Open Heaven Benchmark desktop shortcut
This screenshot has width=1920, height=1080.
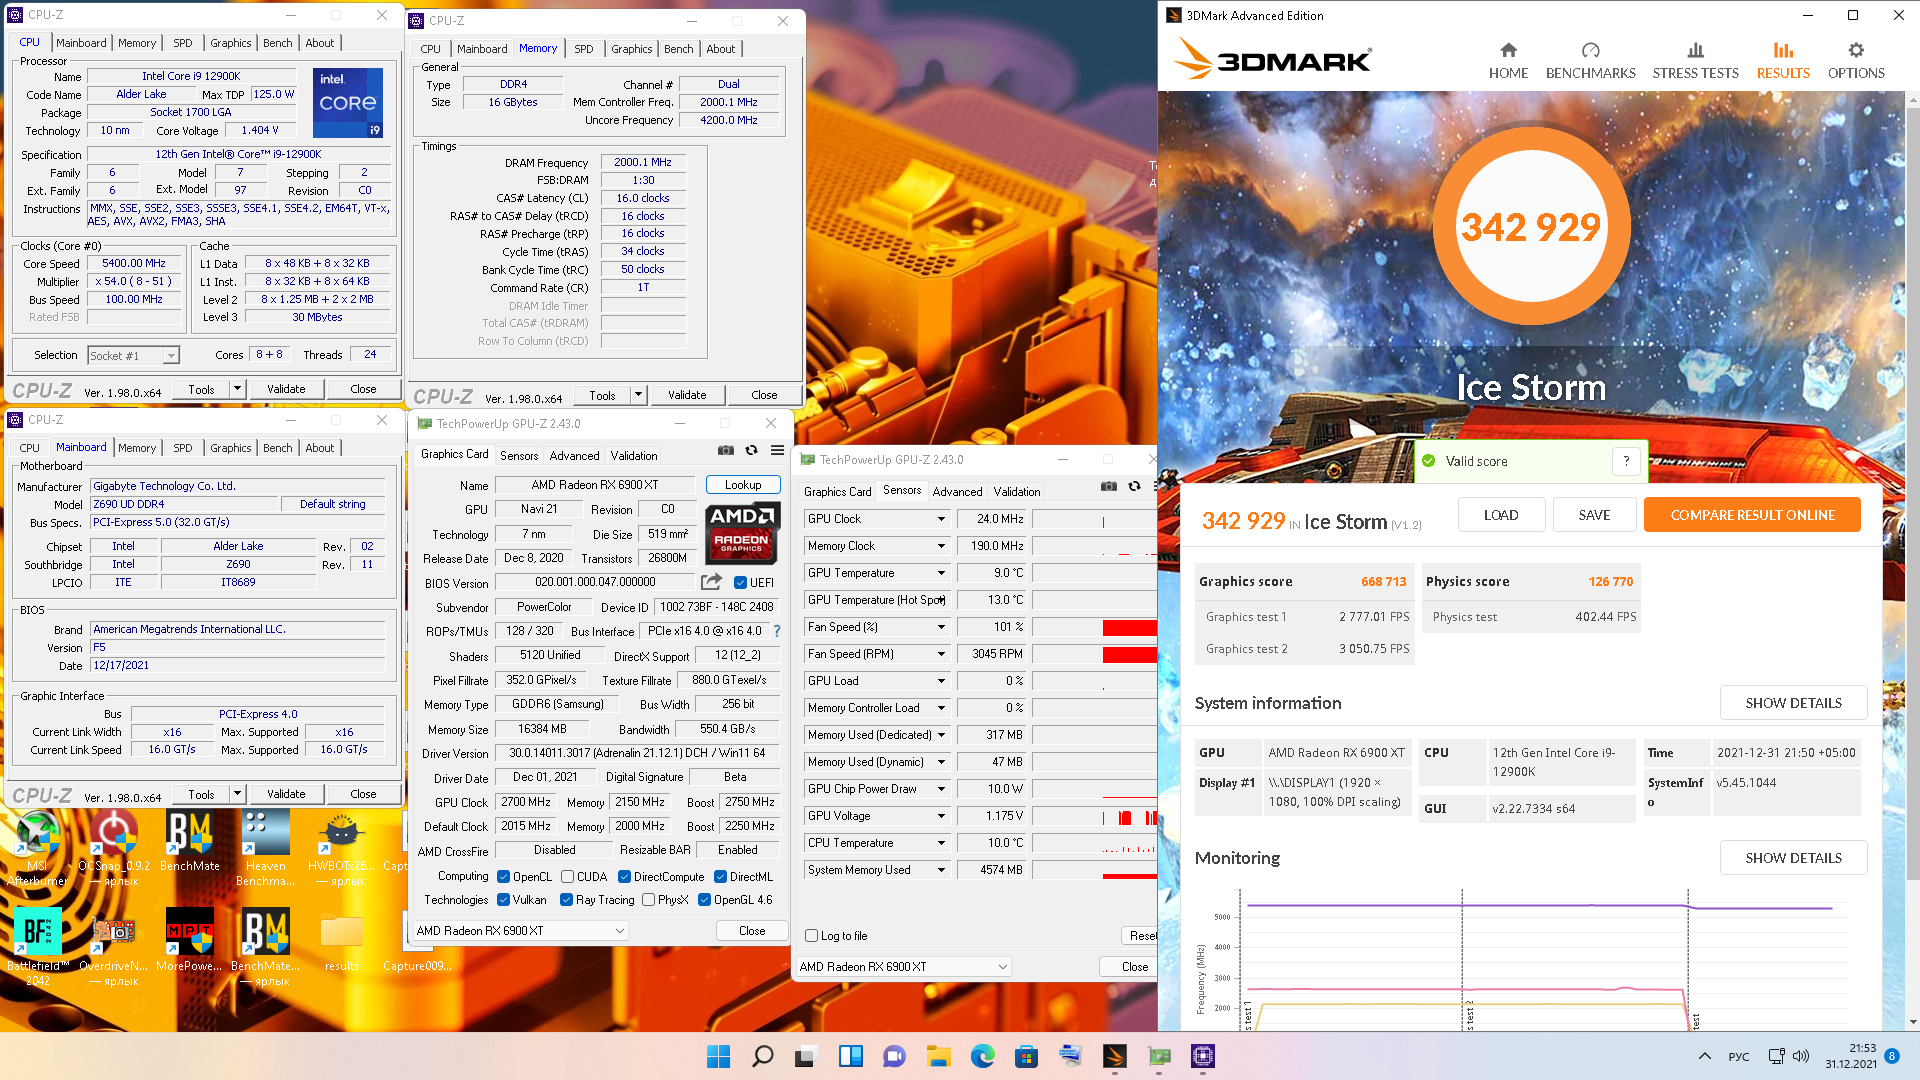265,848
